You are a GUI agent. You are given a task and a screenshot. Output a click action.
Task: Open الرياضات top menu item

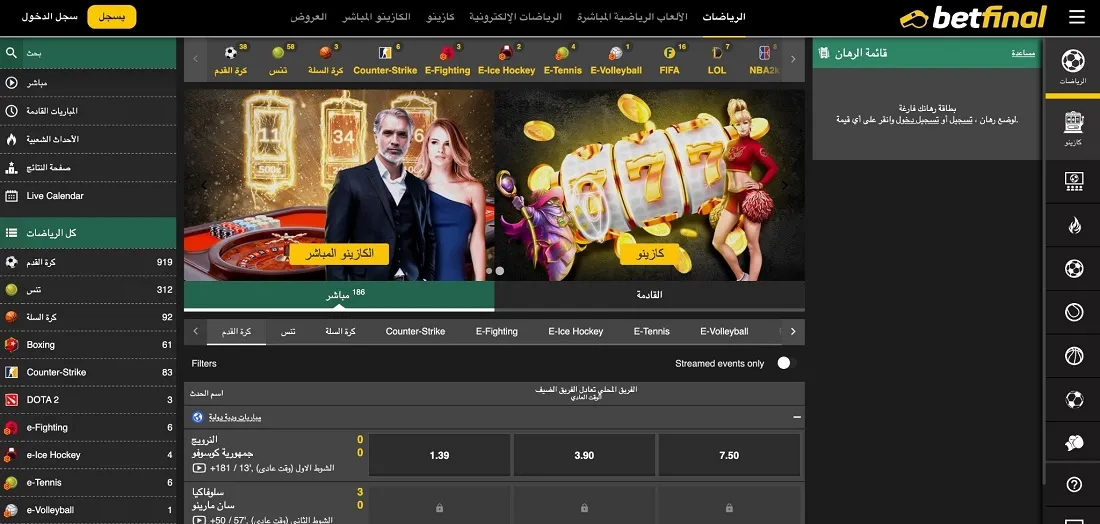tap(724, 17)
